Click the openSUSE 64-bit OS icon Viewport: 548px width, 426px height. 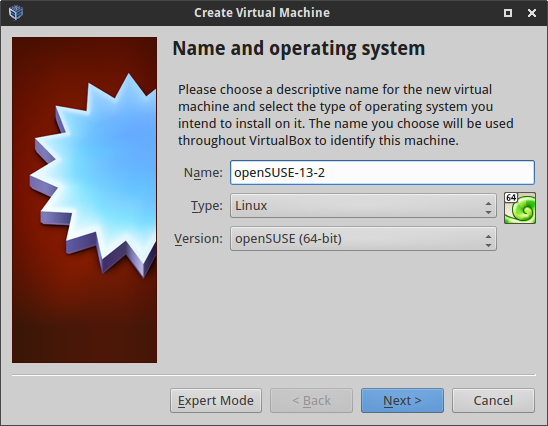(x=520, y=208)
